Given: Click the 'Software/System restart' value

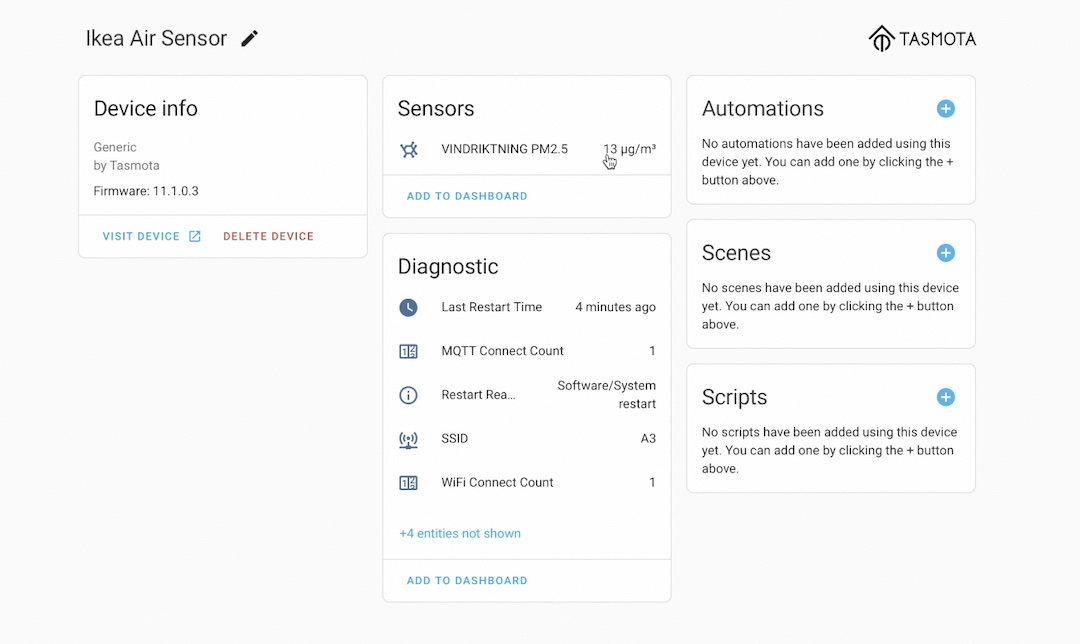Looking at the screenshot, I should point(606,395).
